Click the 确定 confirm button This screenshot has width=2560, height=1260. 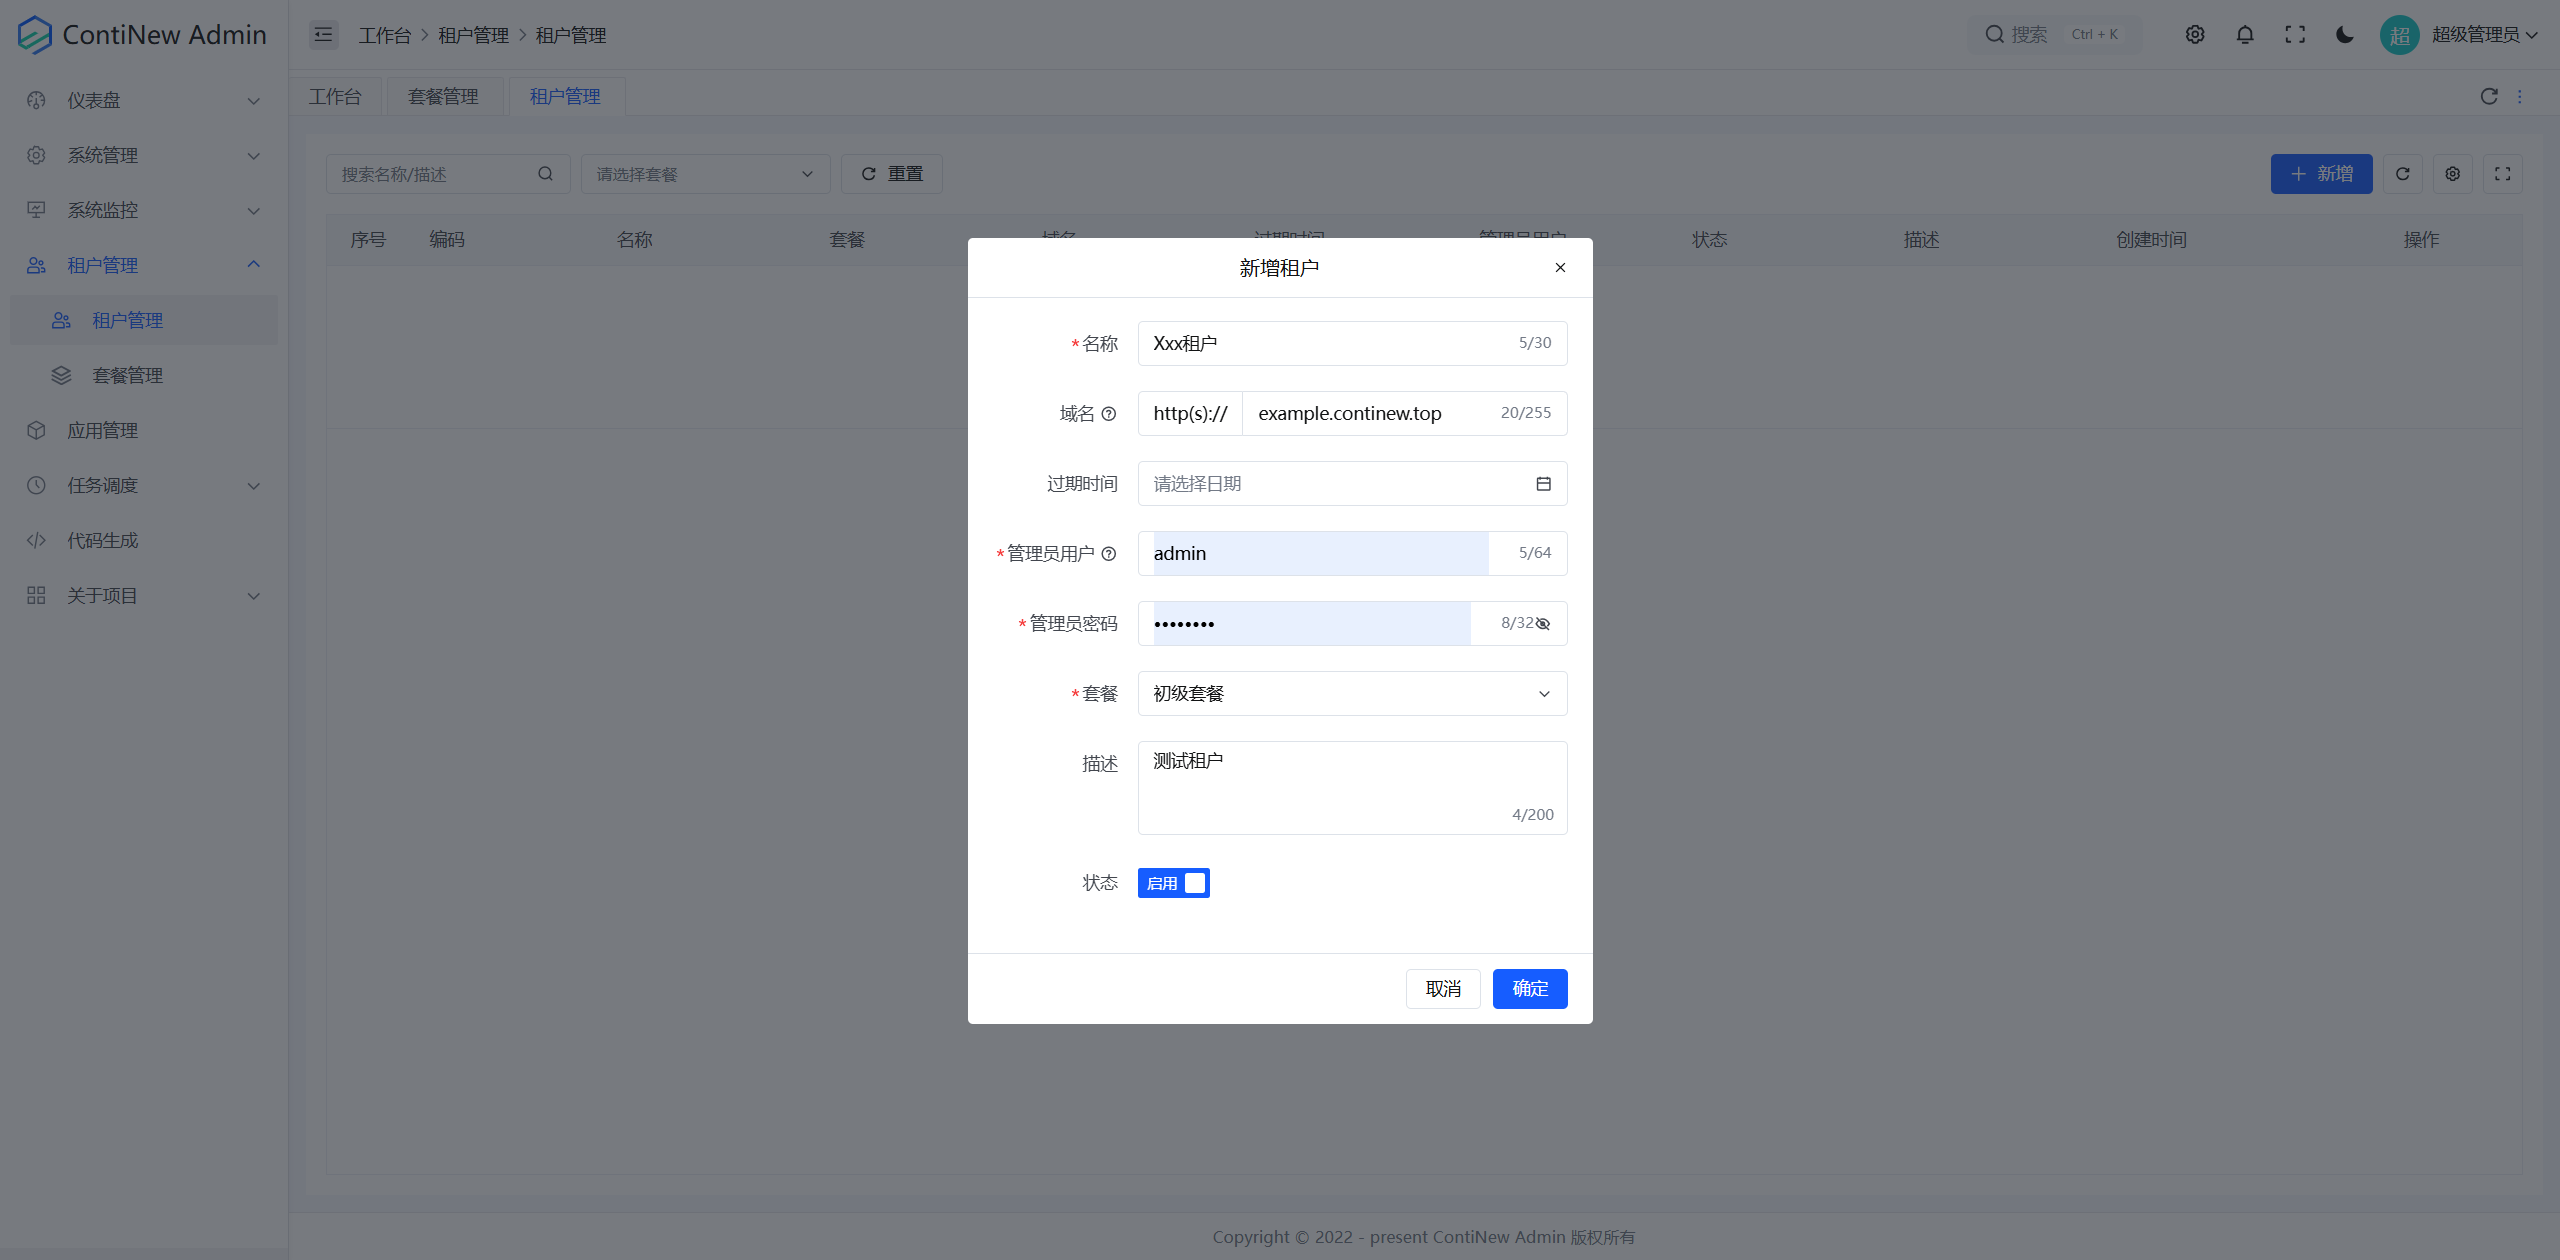coord(1530,989)
